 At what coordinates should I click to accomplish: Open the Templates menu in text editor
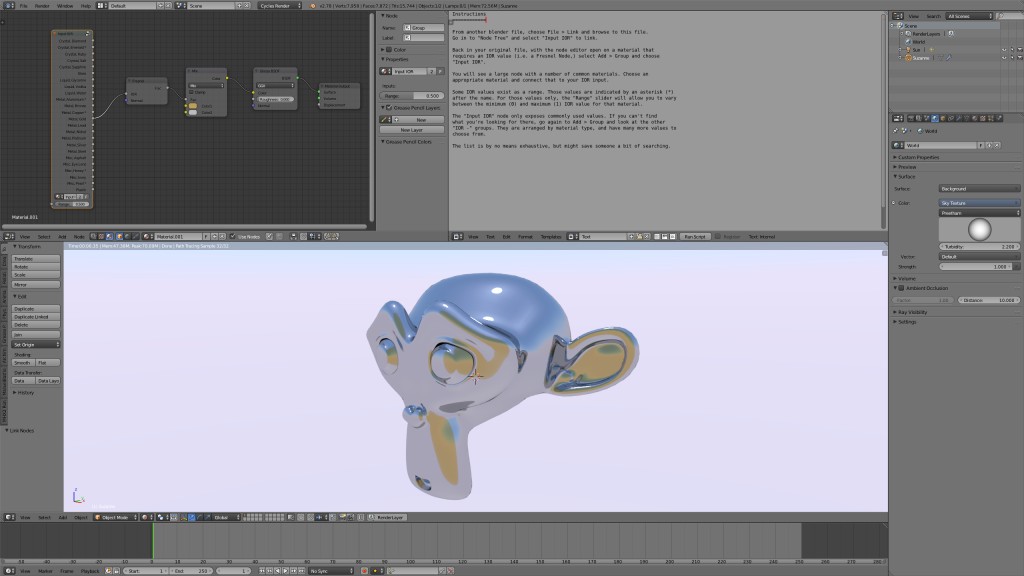click(551, 237)
